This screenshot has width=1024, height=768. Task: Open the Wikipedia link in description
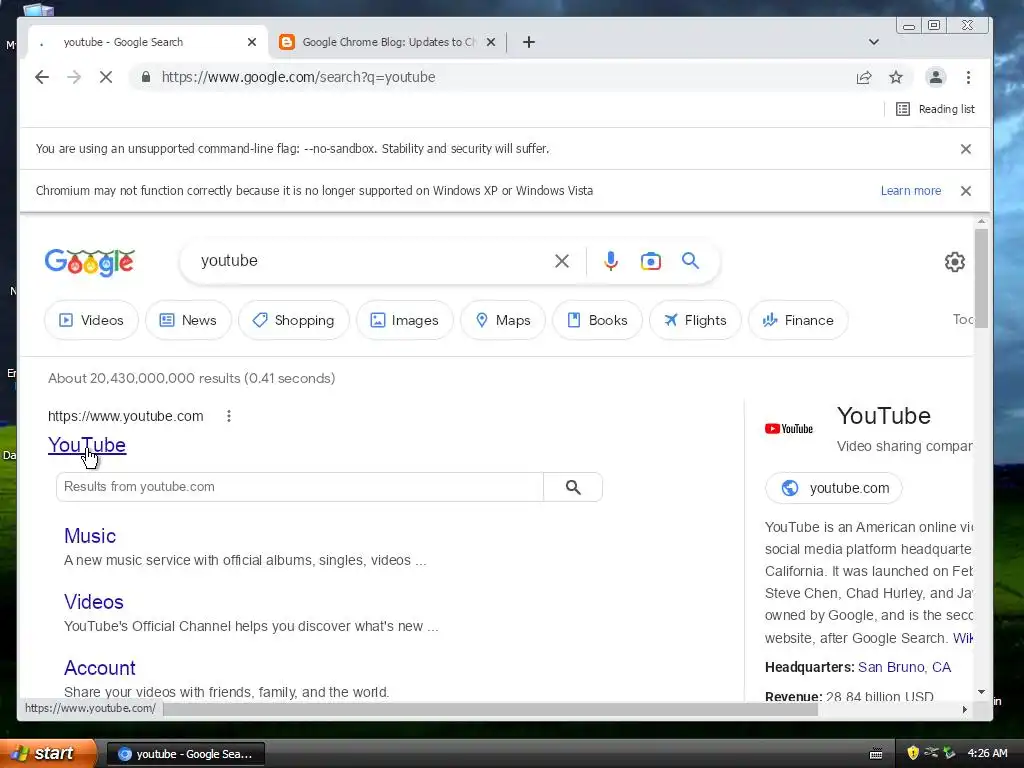[962, 638]
